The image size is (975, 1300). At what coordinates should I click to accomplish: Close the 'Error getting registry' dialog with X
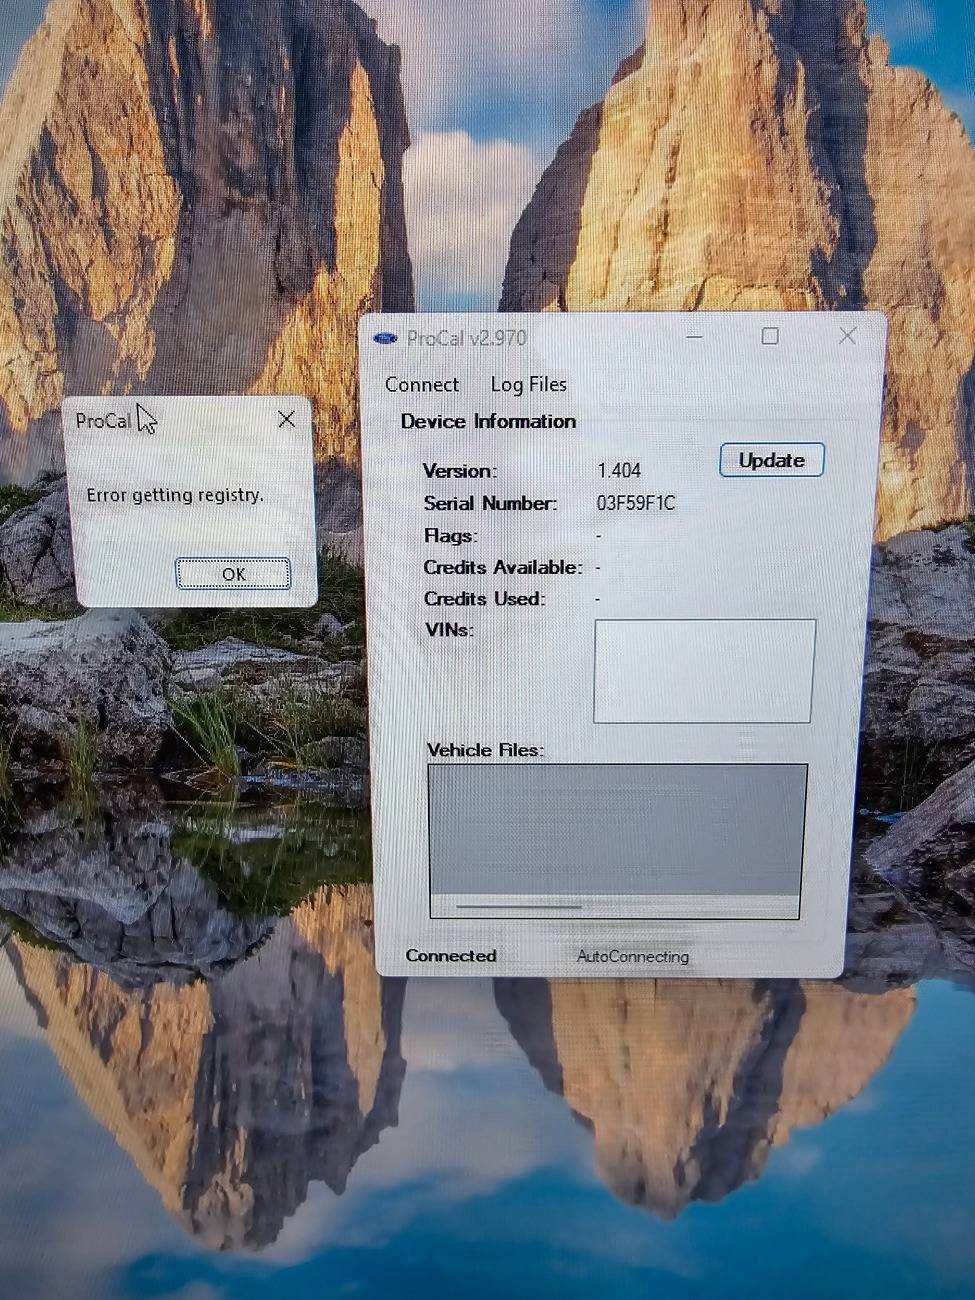tap(287, 419)
